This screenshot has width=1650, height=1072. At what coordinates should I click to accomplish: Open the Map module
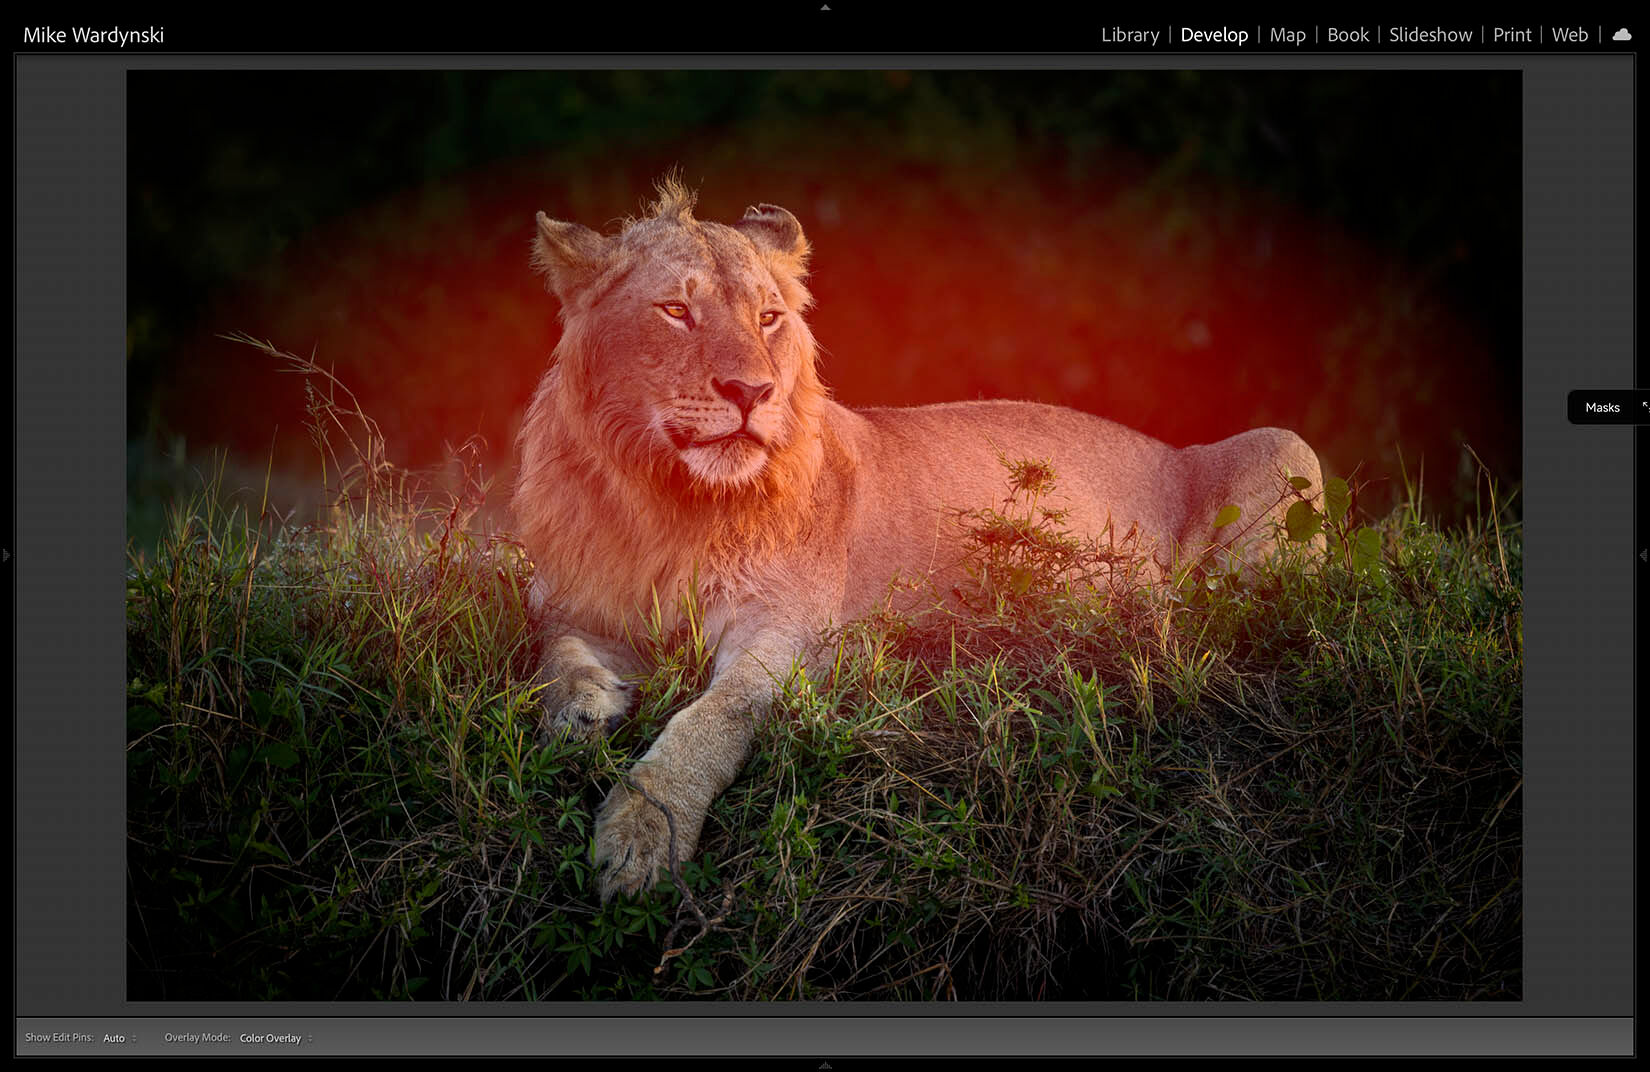pos(1287,35)
